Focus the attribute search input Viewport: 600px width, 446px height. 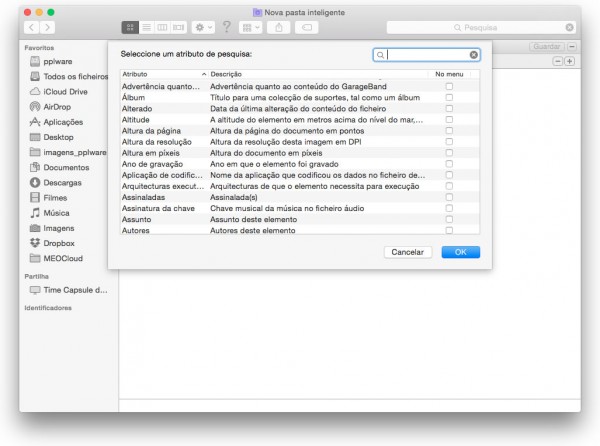tap(426, 55)
